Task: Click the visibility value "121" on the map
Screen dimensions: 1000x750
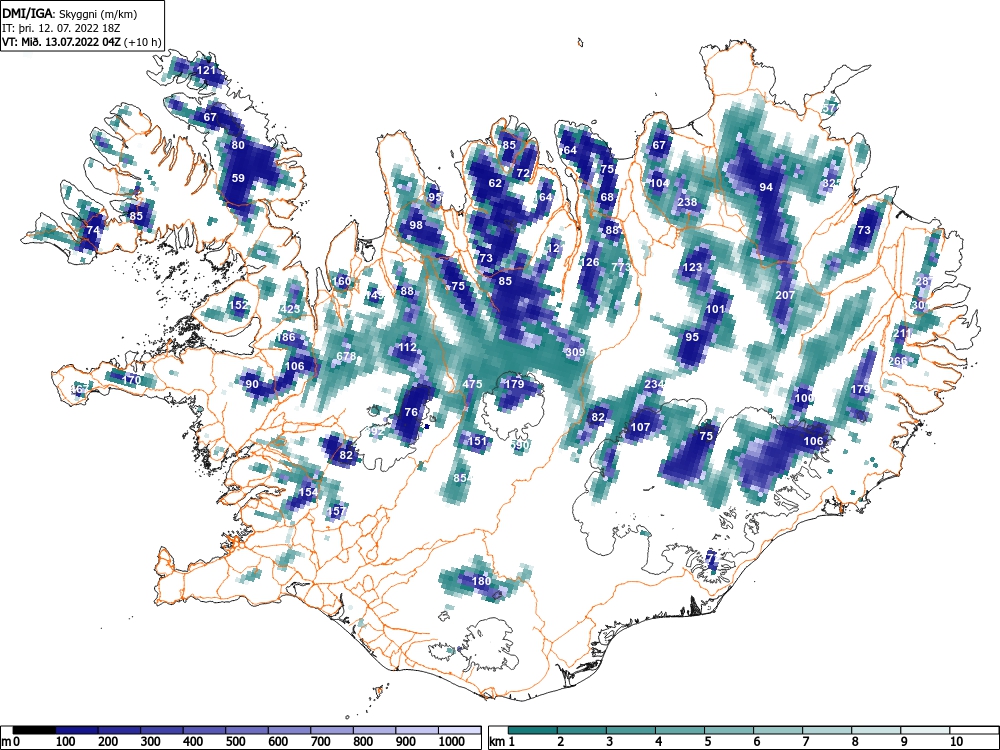Action: click(206, 70)
